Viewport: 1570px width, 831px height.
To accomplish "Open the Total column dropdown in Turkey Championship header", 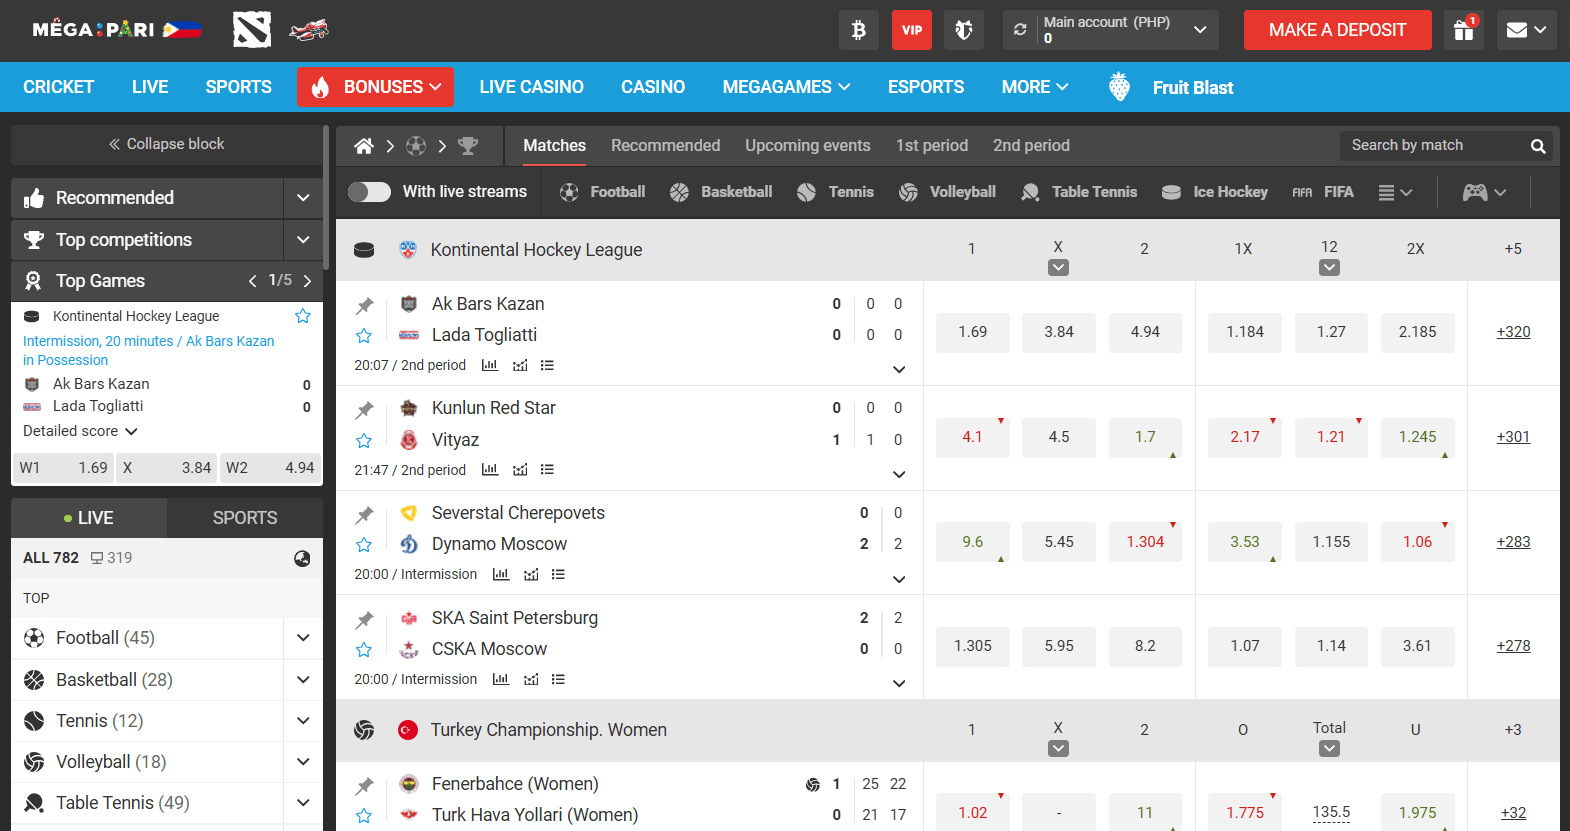I will (1329, 749).
